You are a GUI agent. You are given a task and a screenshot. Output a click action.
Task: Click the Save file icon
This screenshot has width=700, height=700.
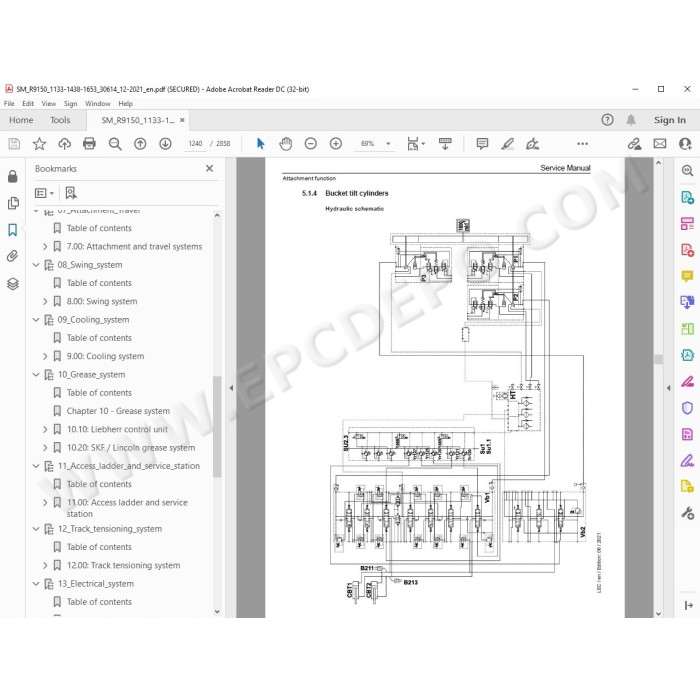pos(14,144)
